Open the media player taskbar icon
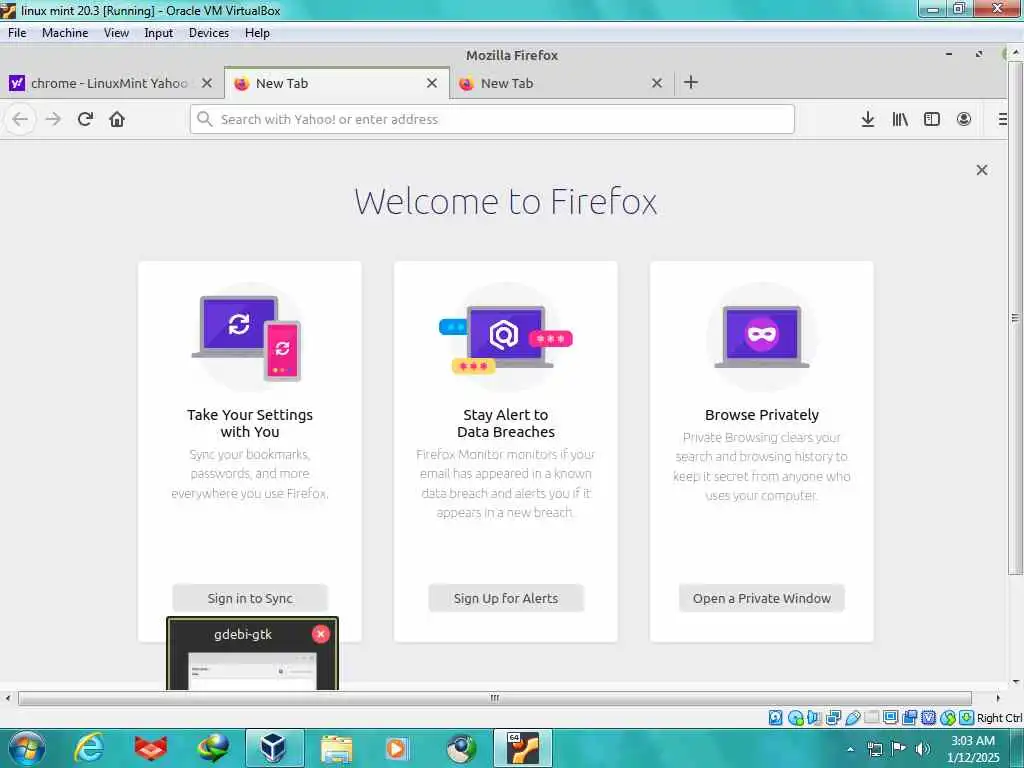The image size is (1024, 768). (x=398, y=748)
